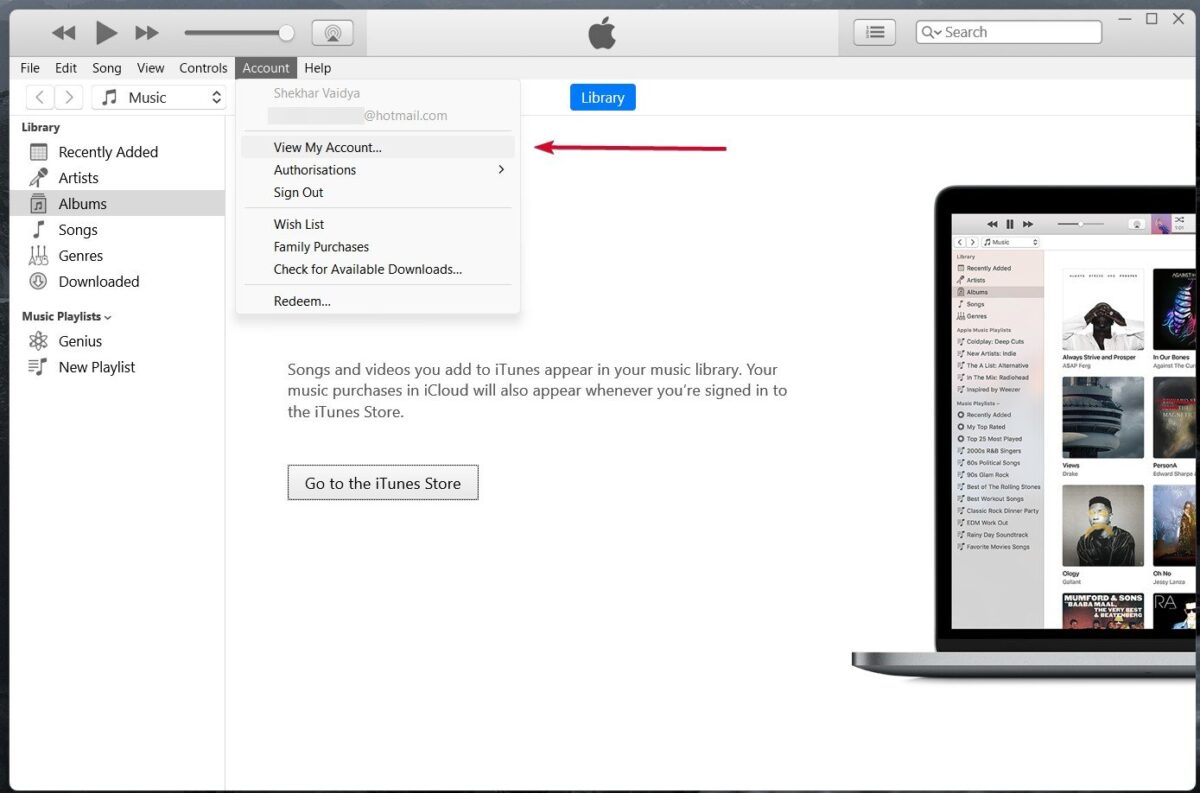Click the Go to the iTunes Store button

pyautogui.click(x=383, y=482)
